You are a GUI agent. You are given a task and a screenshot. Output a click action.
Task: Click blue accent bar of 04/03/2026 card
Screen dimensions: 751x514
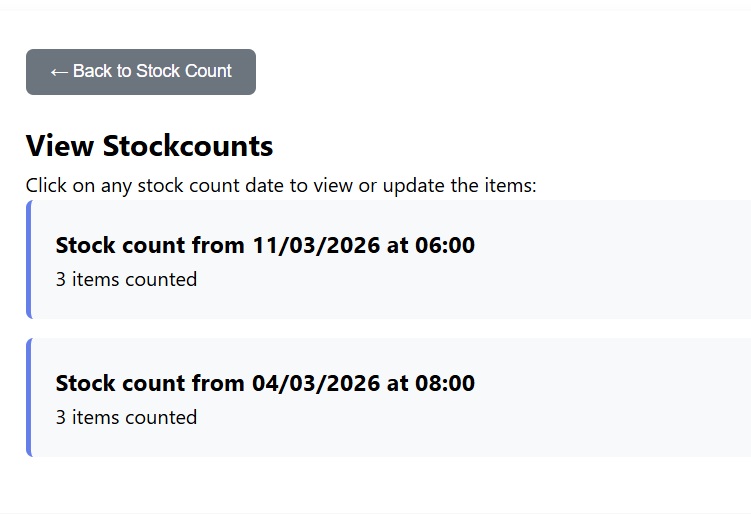pyautogui.click(x=29, y=397)
